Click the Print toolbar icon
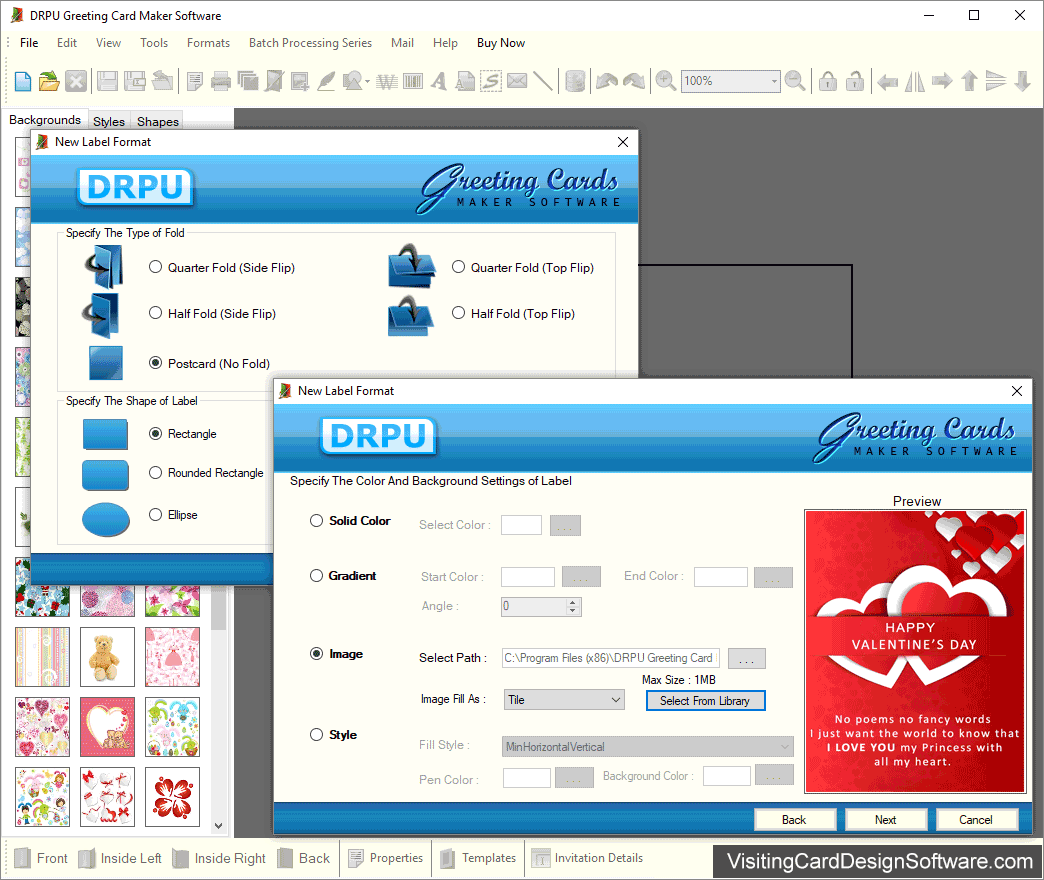Viewport: 1044px width, 880px height. tap(220, 81)
